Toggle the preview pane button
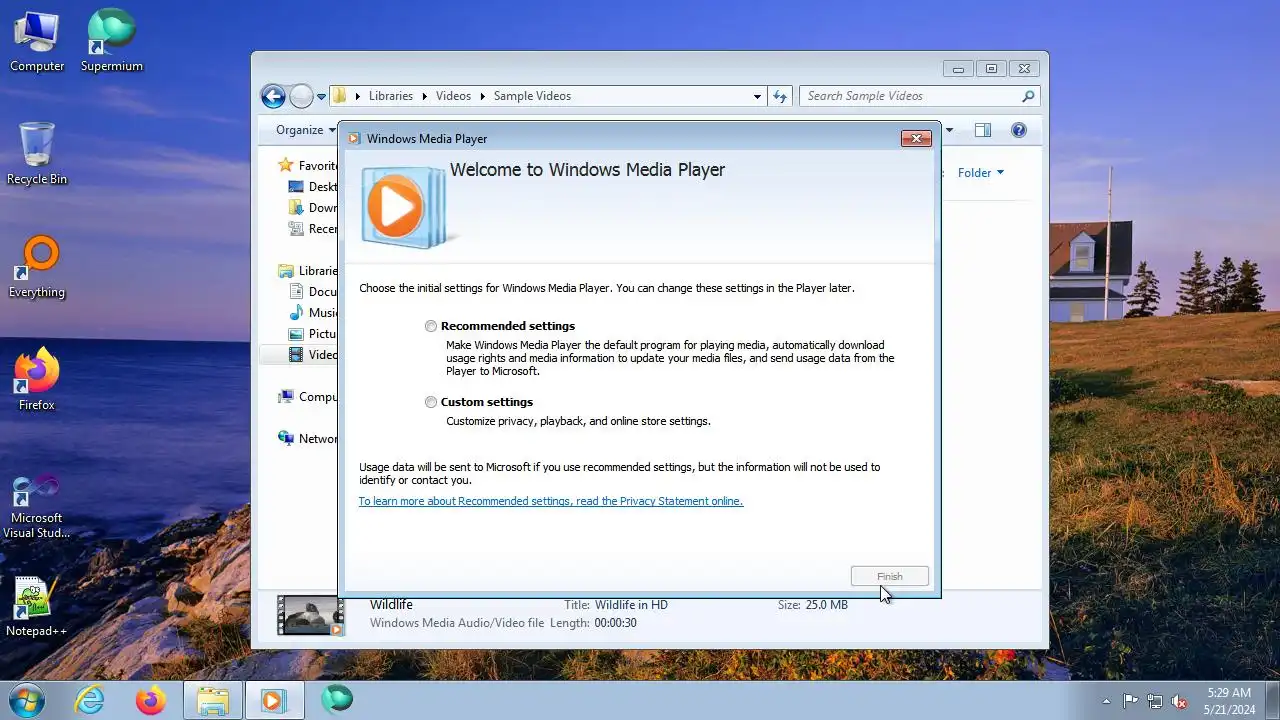The width and height of the screenshot is (1280, 720). tap(983, 130)
